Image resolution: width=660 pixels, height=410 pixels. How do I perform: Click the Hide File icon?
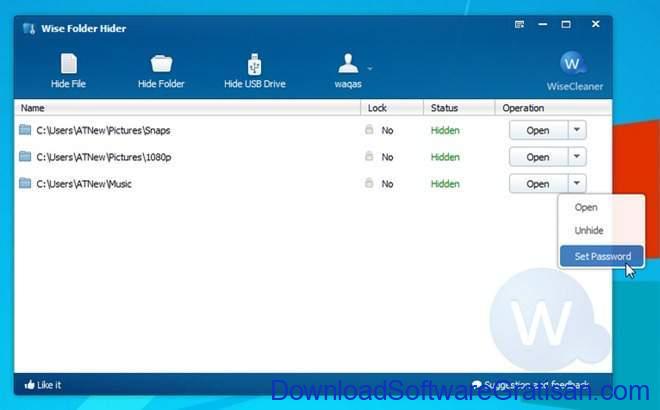[69, 64]
